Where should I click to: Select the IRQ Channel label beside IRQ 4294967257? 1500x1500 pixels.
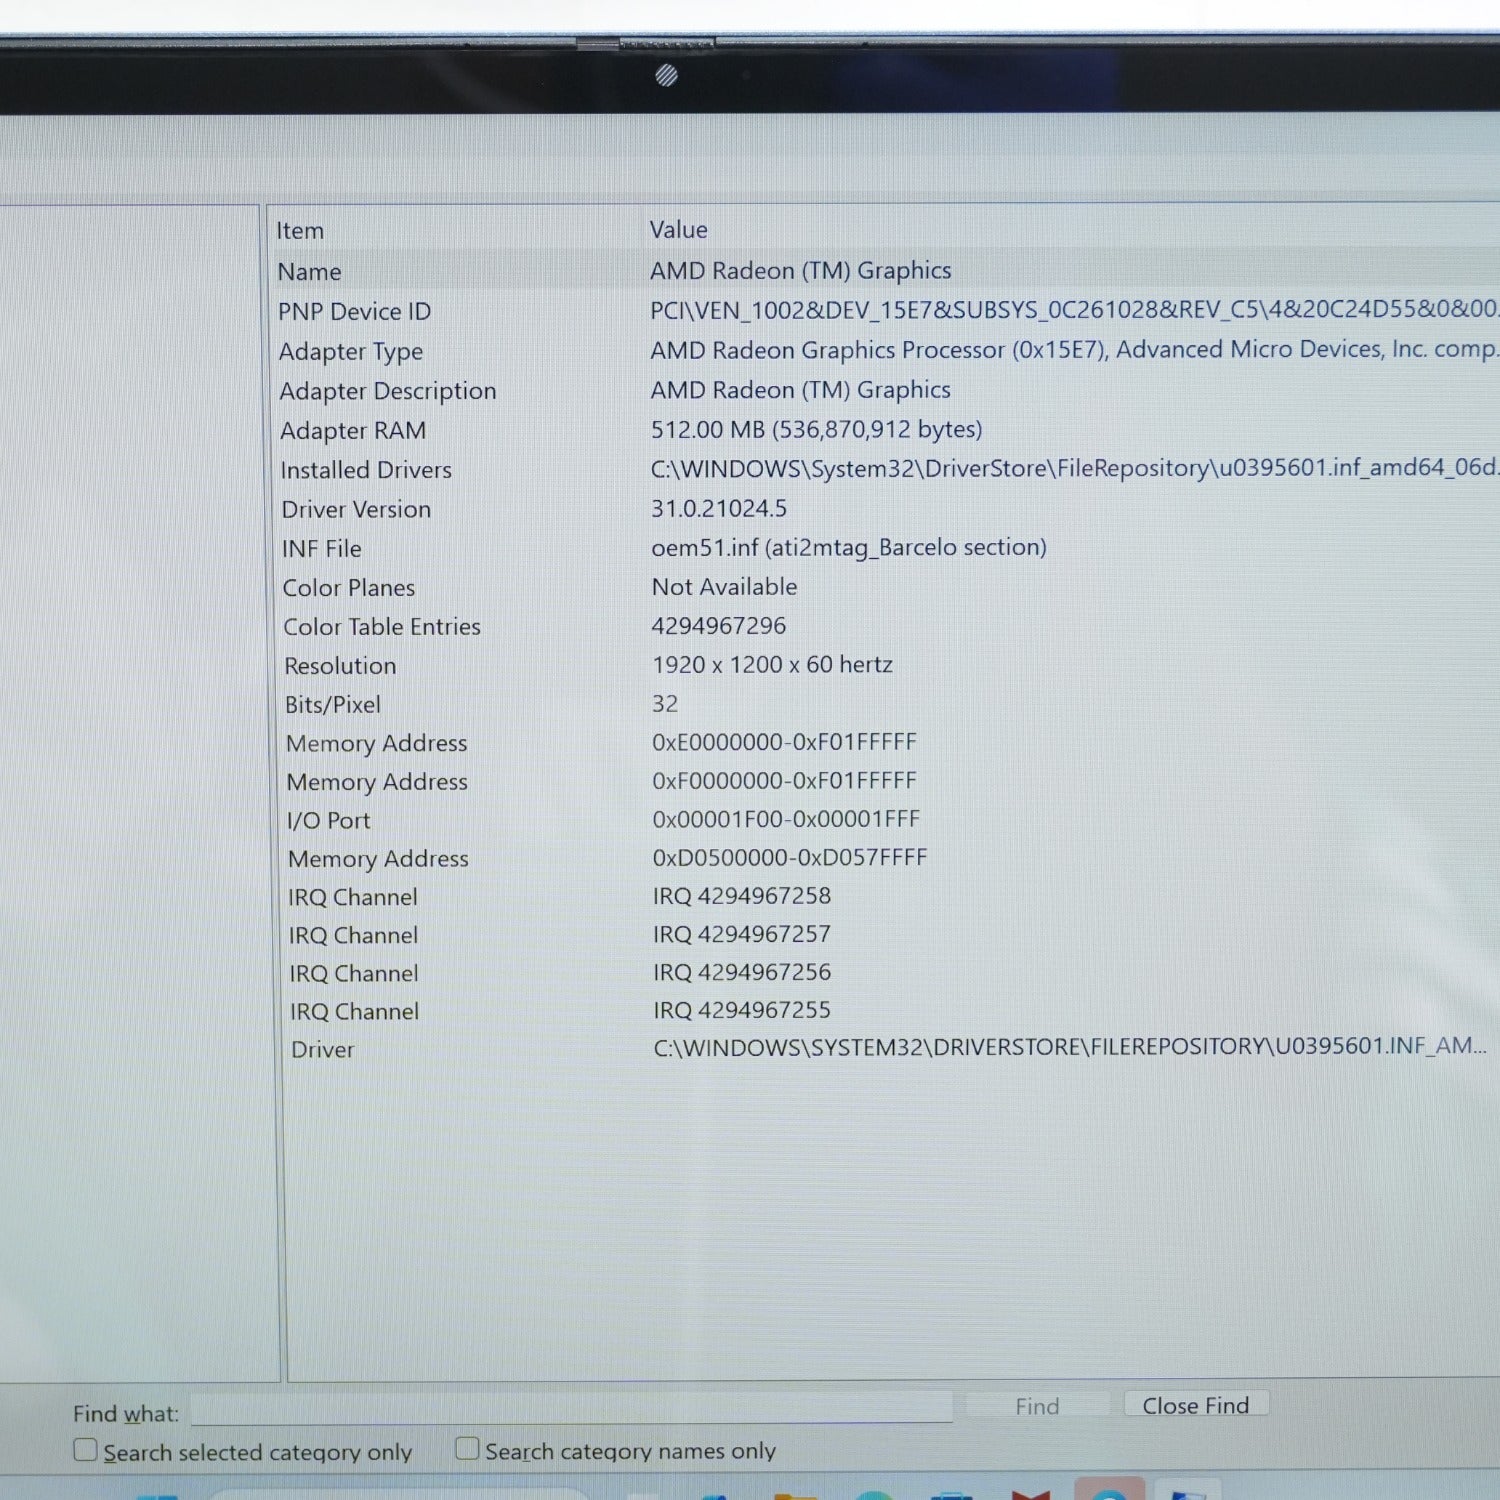pyautogui.click(x=353, y=936)
